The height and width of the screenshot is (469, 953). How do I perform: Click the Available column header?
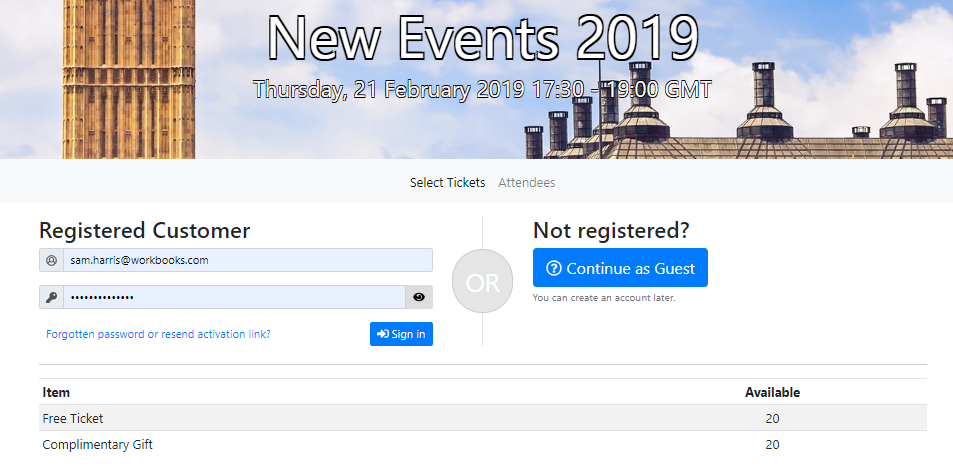[x=772, y=392]
